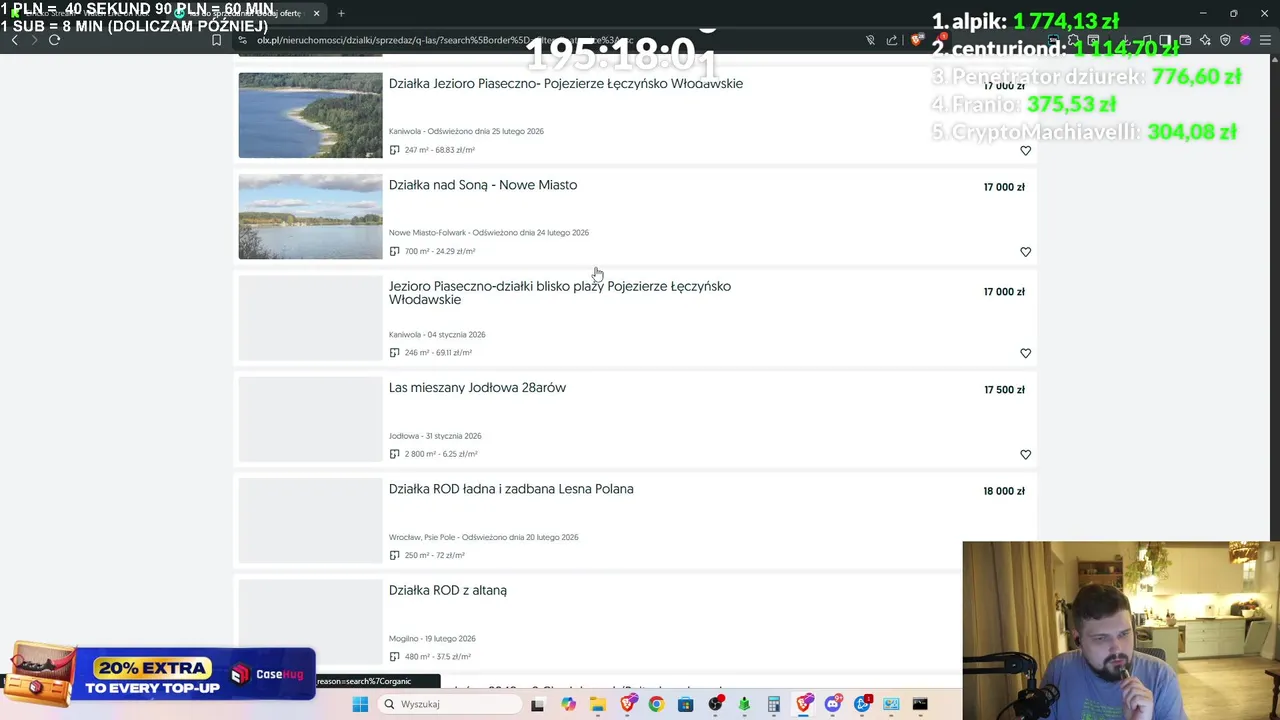Open the browser hamburger menu
Viewport: 1280px width, 720px height.
(x=1265, y=40)
